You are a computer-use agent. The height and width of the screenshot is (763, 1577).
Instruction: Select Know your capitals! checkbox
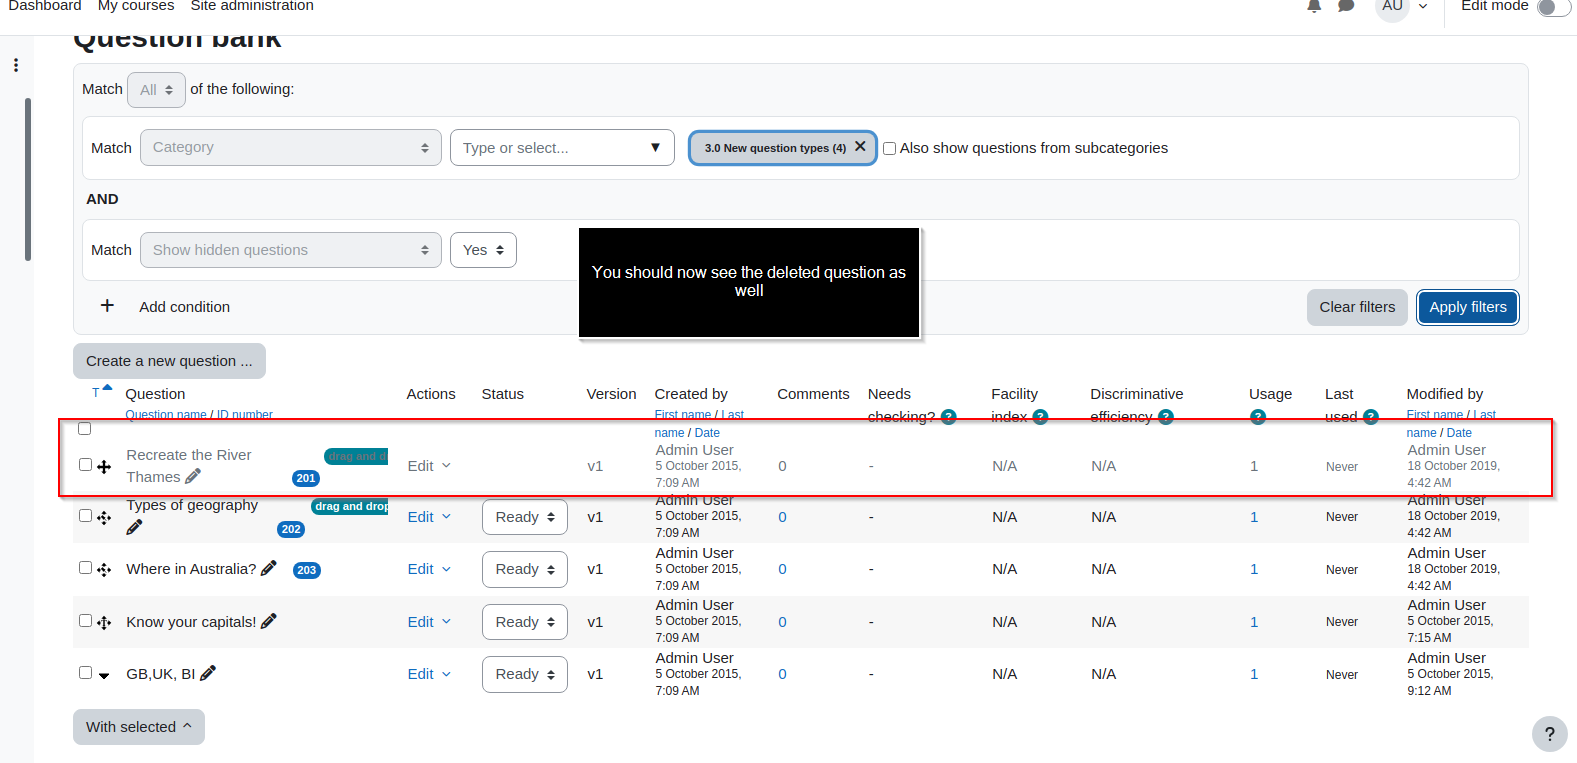85,621
